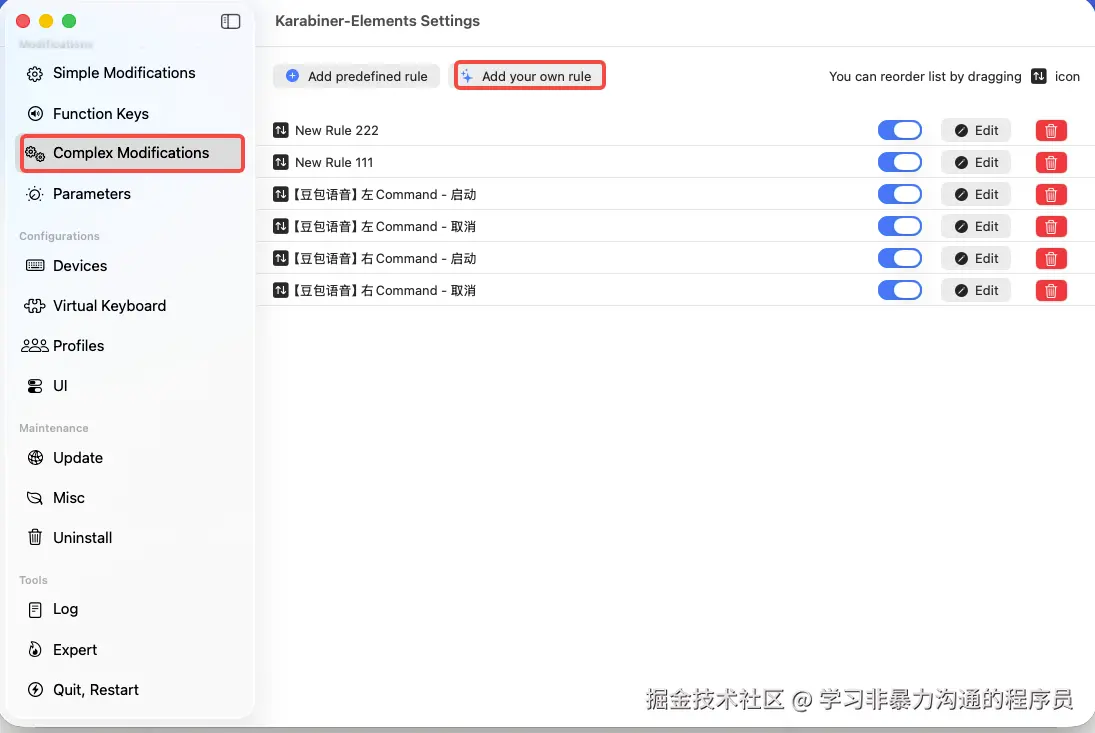Edit New Rule 111
Viewport: 1095px width, 733px height.
(976, 162)
